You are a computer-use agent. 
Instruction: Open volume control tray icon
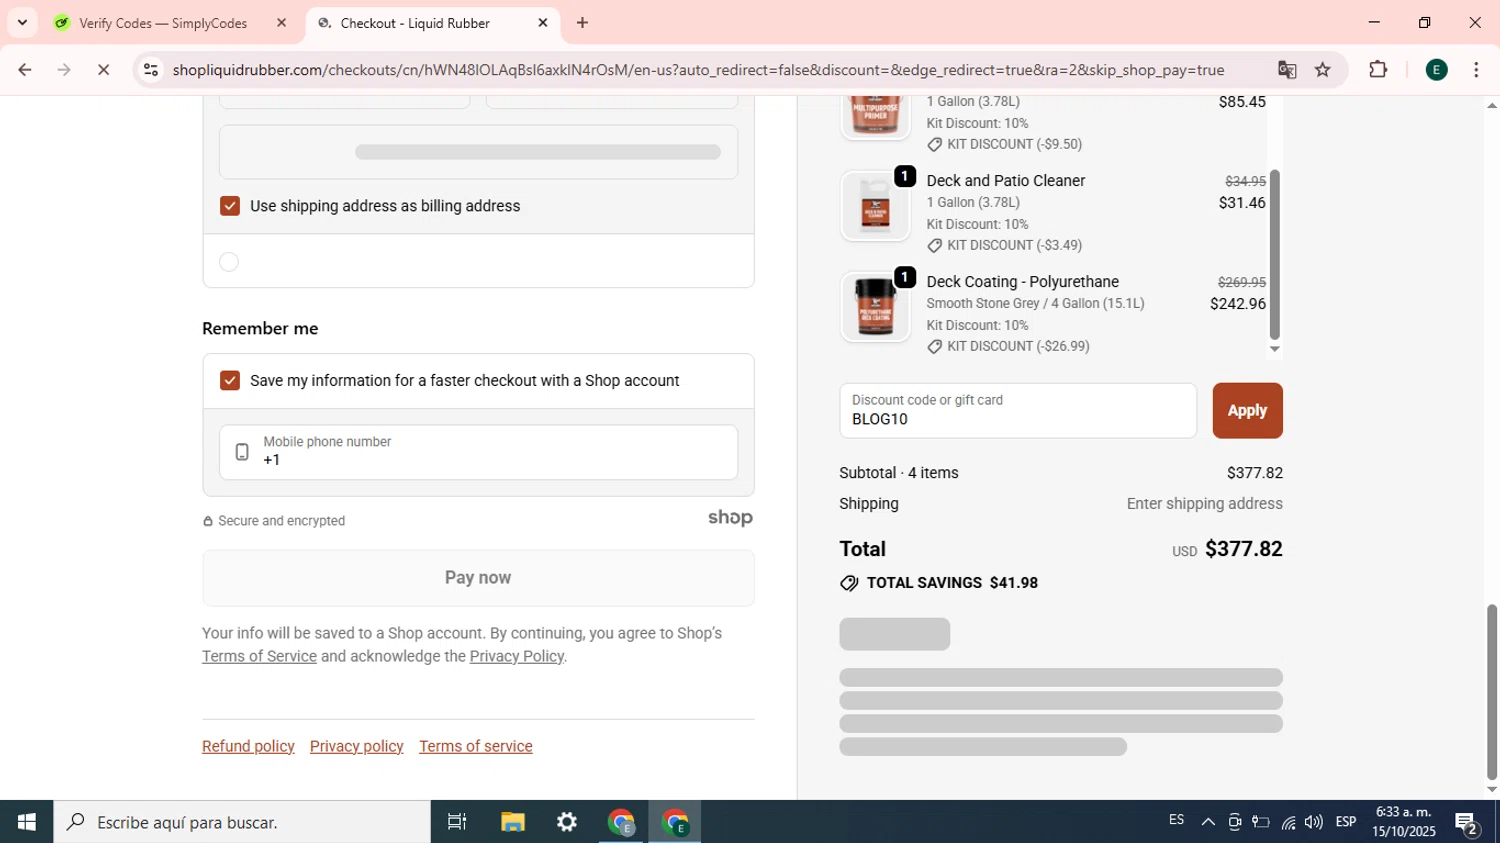pos(1314,822)
